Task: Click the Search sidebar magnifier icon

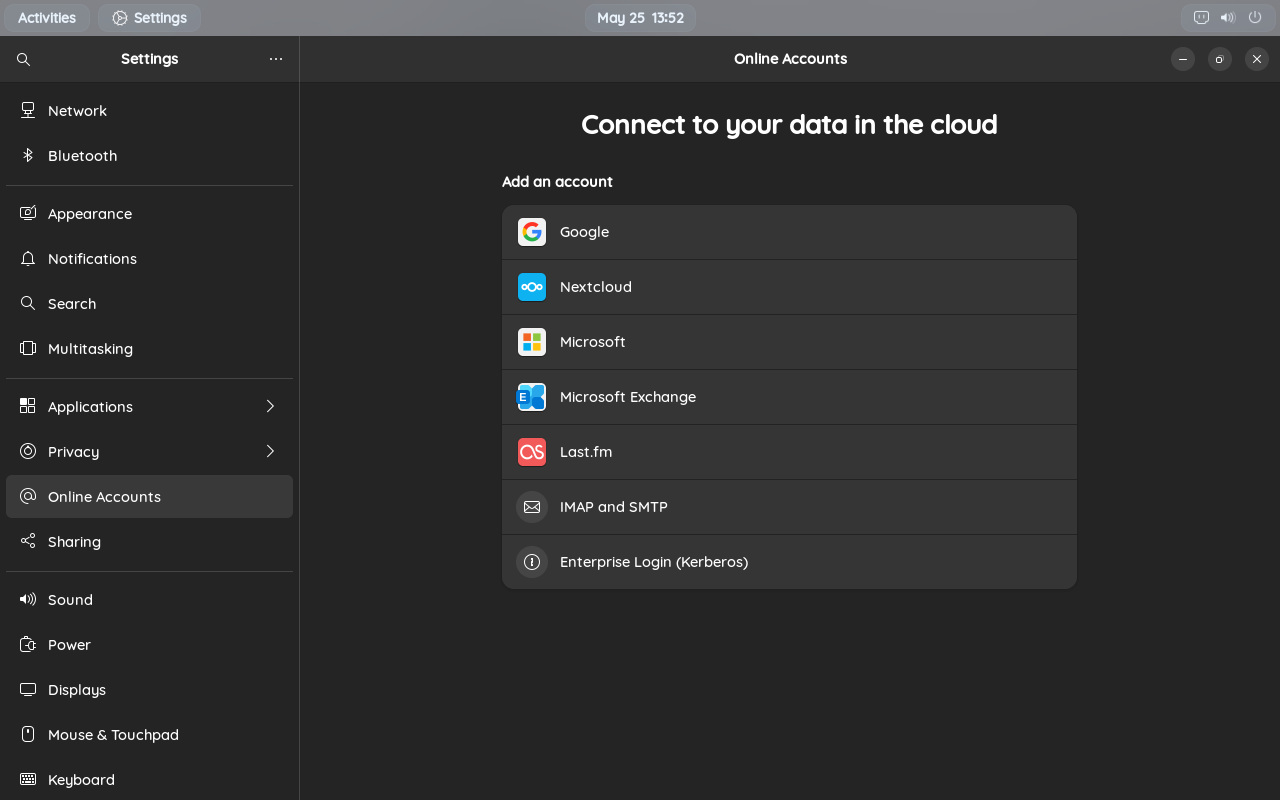Action: pyautogui.click(x=28, y=303)
